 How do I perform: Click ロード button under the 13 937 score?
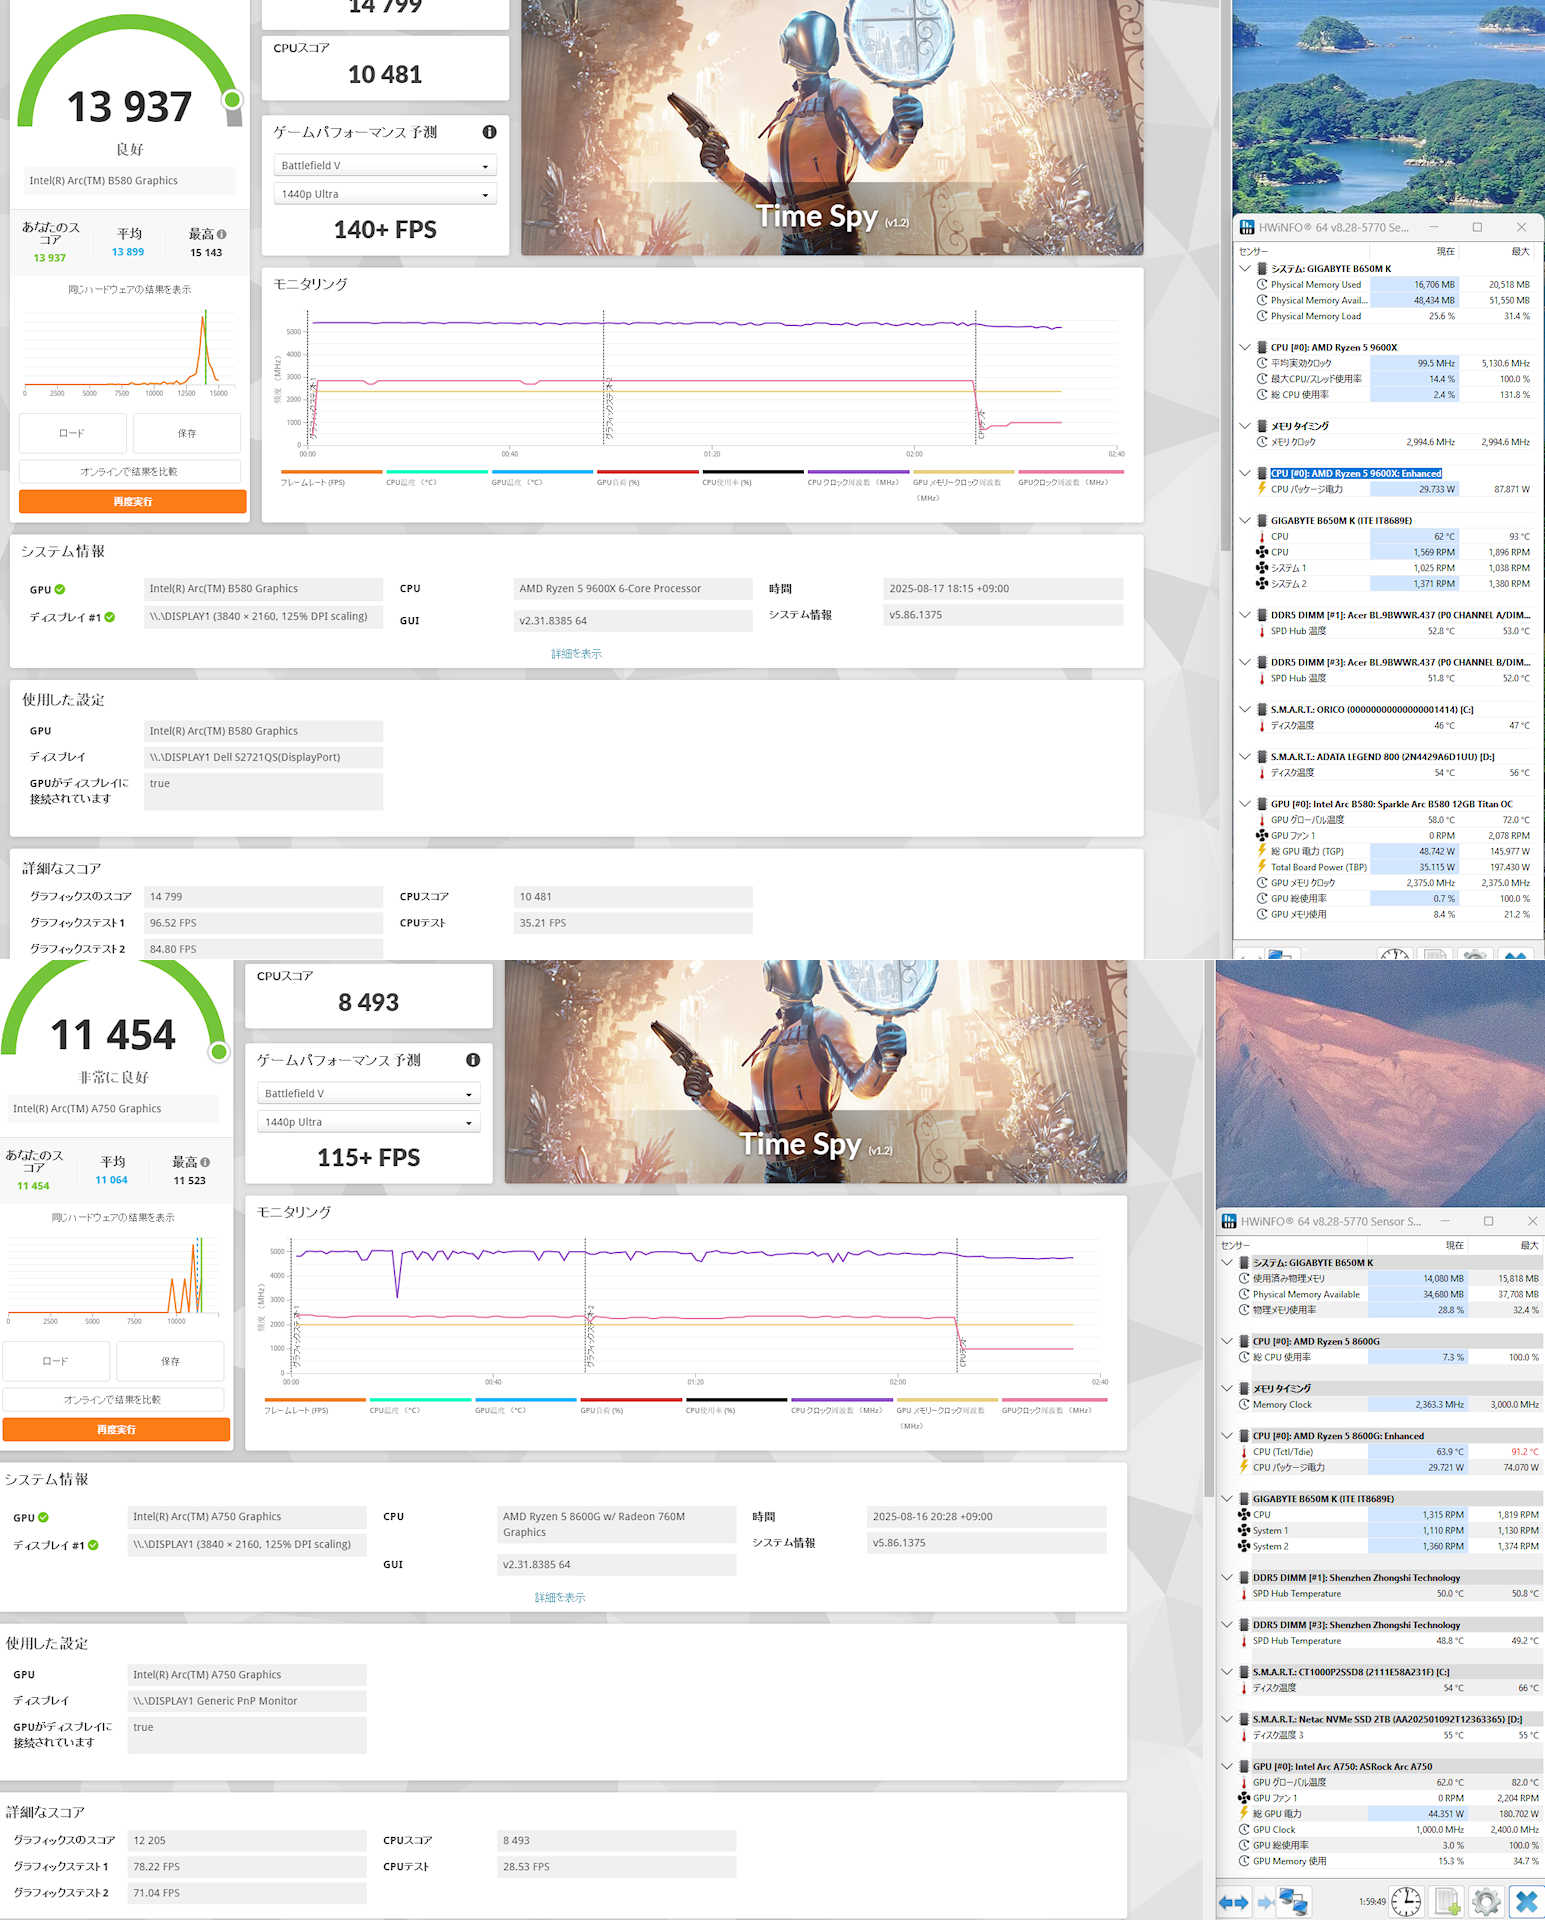point(72,433)
